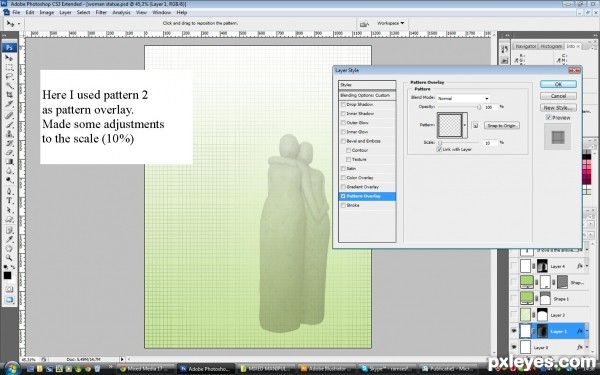Viewport: 600px width, 375px height.
Task: Show Layer 2 via visibility box
Action: pos(514,315)
